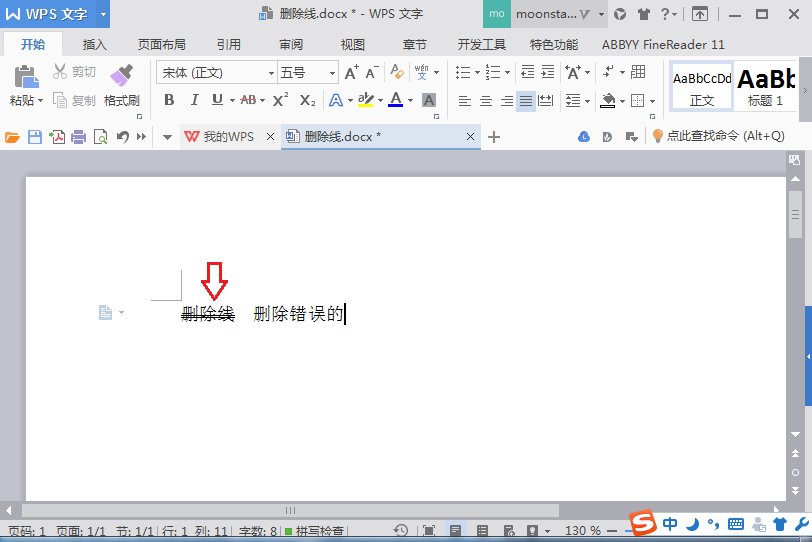Clear formatting with eraser icon

point(397,71)
